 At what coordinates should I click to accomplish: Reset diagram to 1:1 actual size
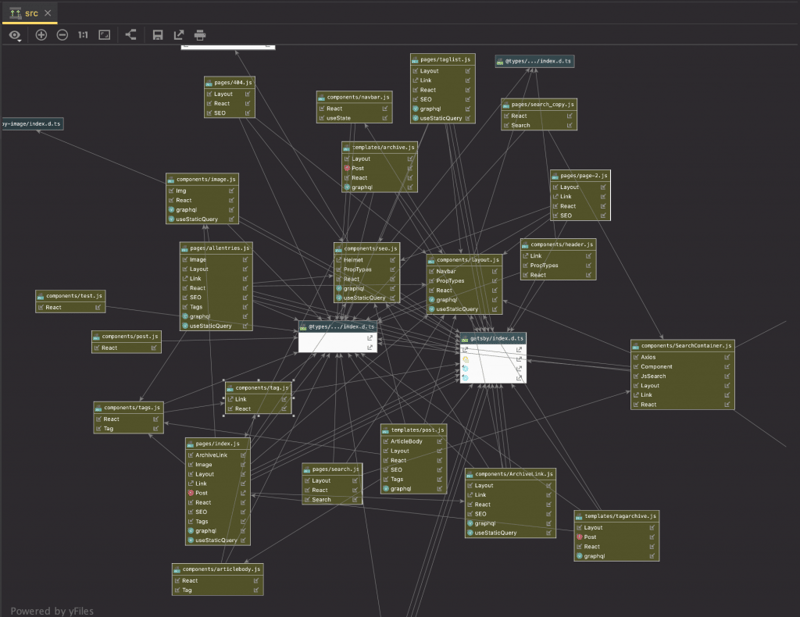pyautogui.click(x=83, y=35)
